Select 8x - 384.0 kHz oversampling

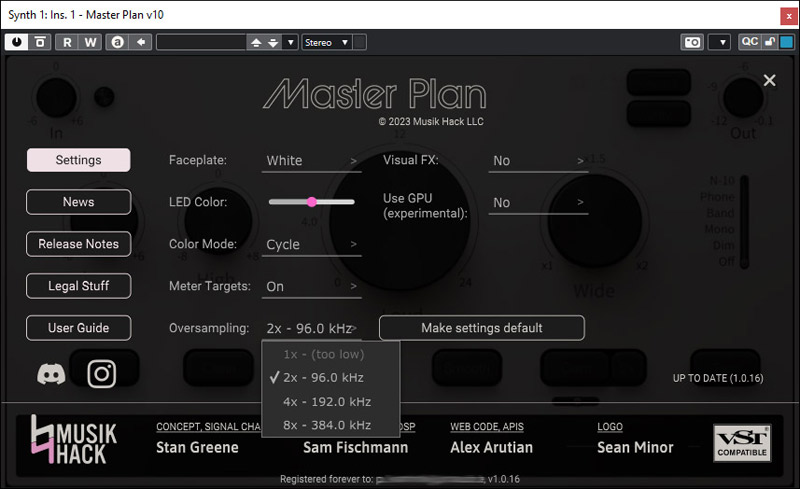point(326,425)
